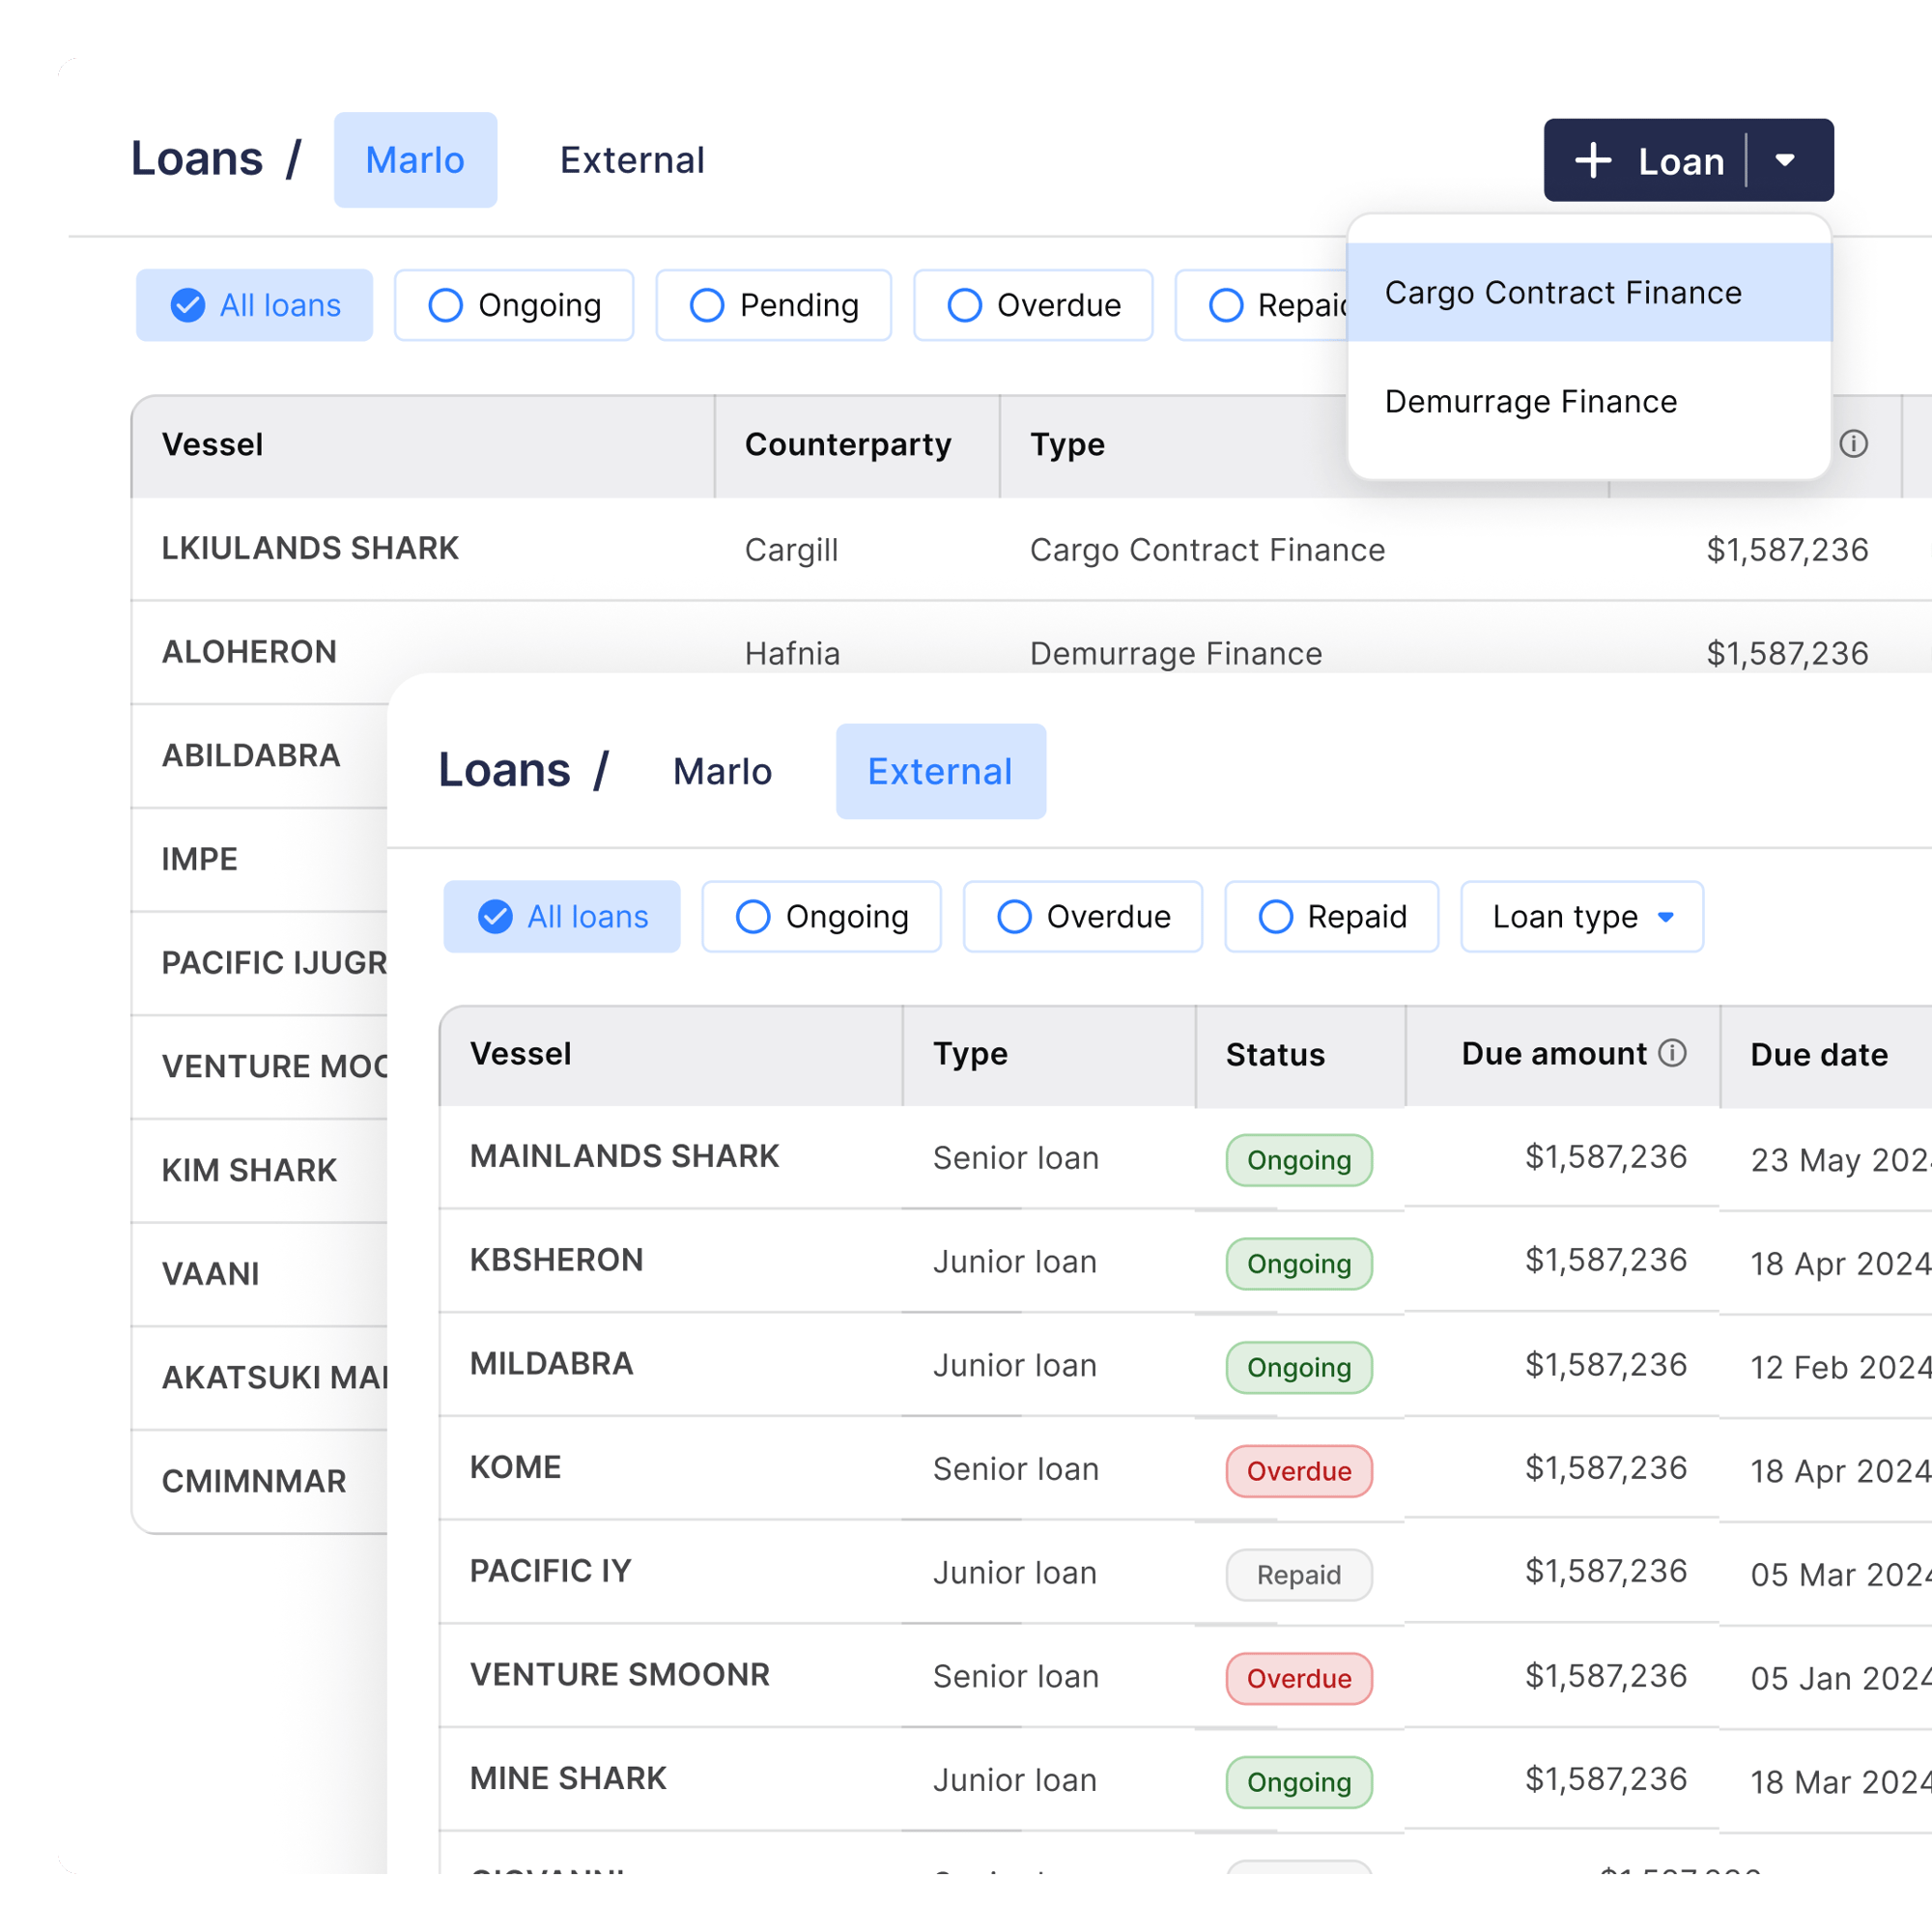Click the info icon next to Due amount
Image resolution: width=1932 pixels, height=1932 pixels.
[x=1672, y=1052]
